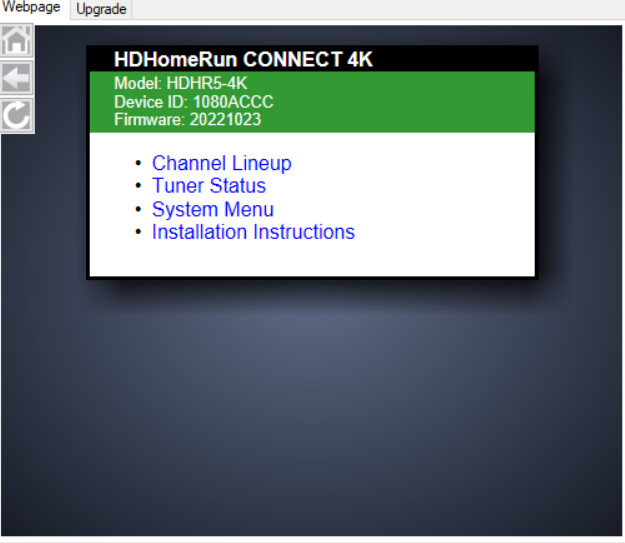Click the Device ID 1080ACCC text
This screenshot has height=543, width=625.
click(193, 102)
